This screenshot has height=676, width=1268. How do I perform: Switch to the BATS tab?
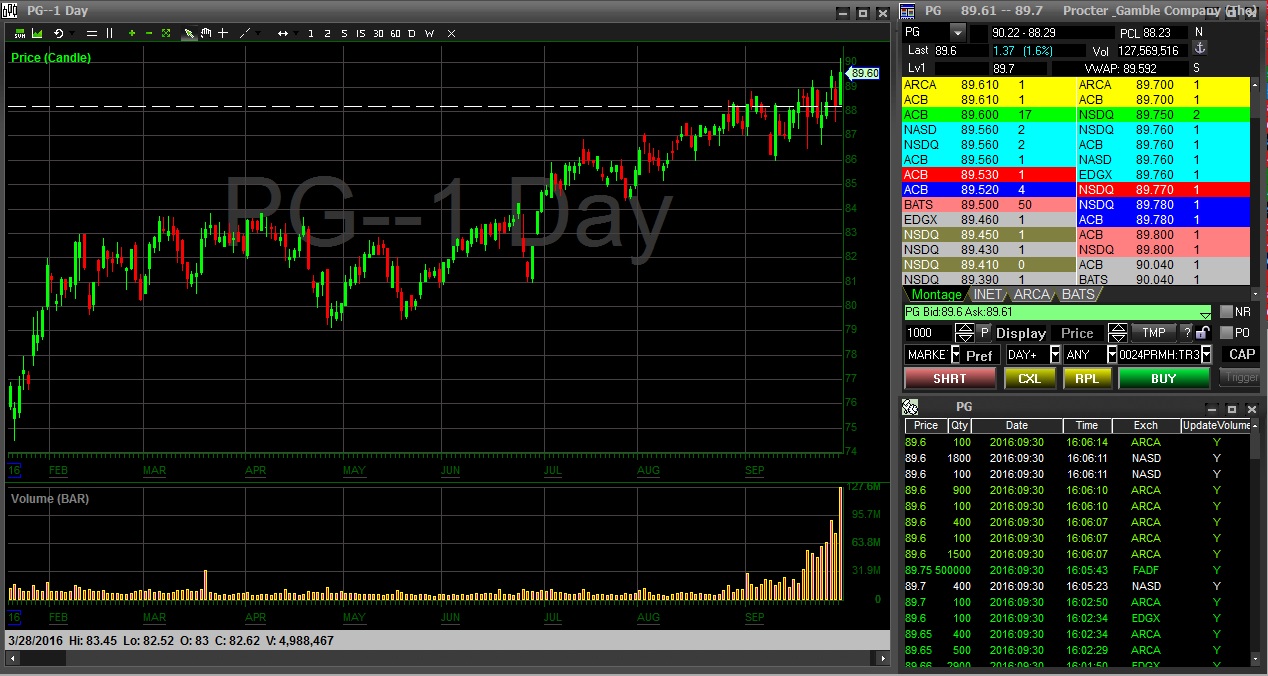point(1077,294)
